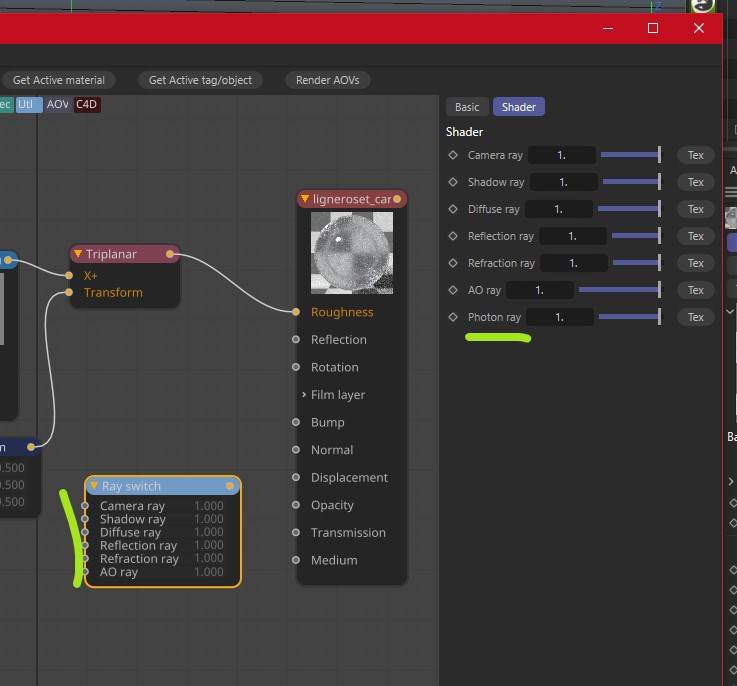The image size is (737, 686).
Task: Click the Get Active tag/object button
Action: [200, 80]
